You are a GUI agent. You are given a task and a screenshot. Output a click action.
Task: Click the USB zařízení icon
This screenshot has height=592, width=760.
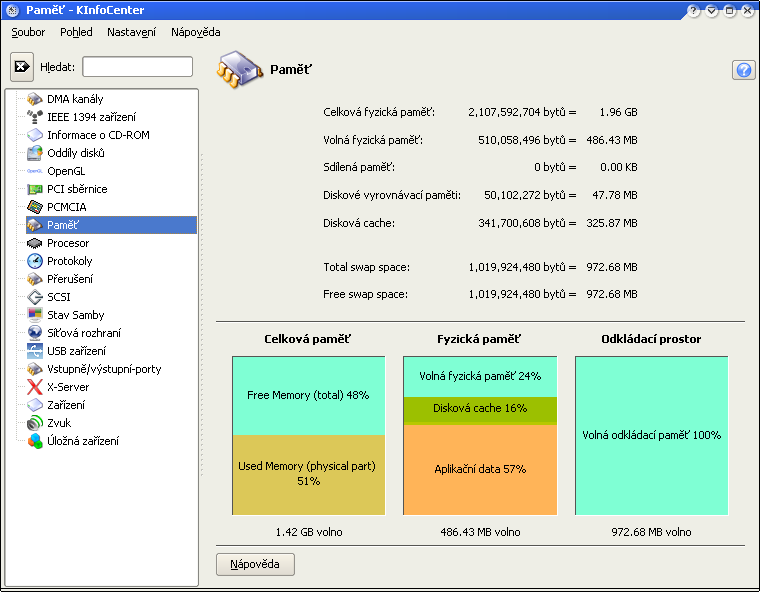(x=35, y=351)
